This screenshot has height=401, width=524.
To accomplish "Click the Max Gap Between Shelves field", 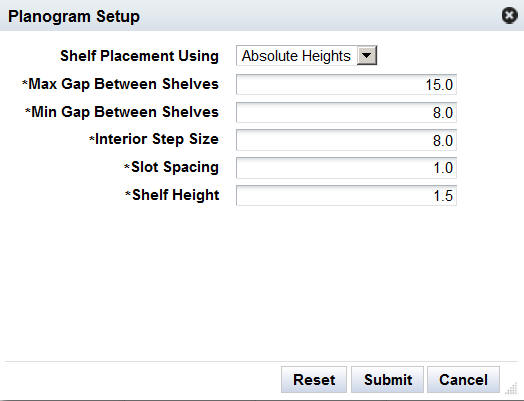I will [346, 85].
